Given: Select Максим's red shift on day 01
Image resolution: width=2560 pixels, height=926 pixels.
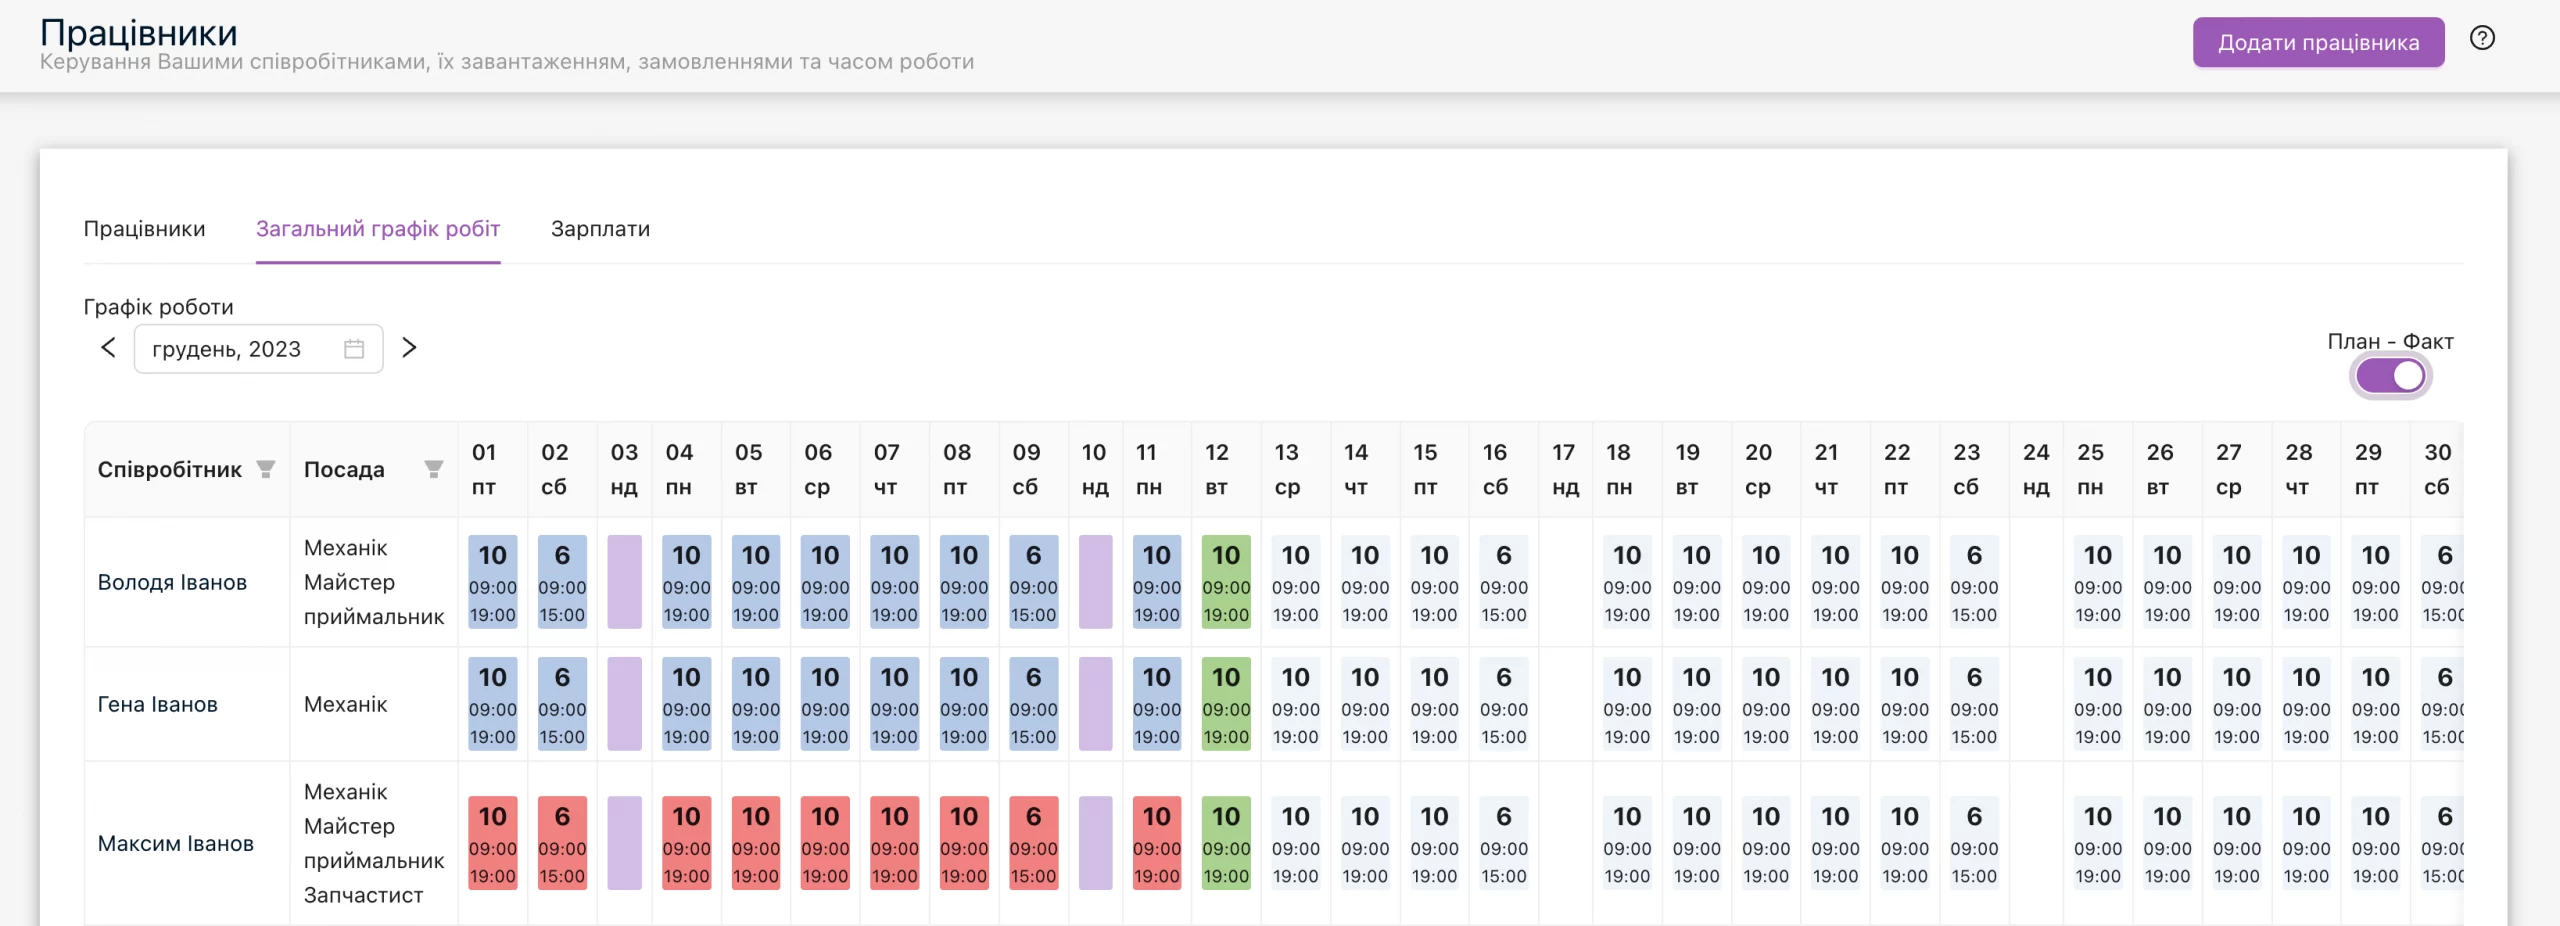Looking at the screenshot, I should click(x=493, y=843).
